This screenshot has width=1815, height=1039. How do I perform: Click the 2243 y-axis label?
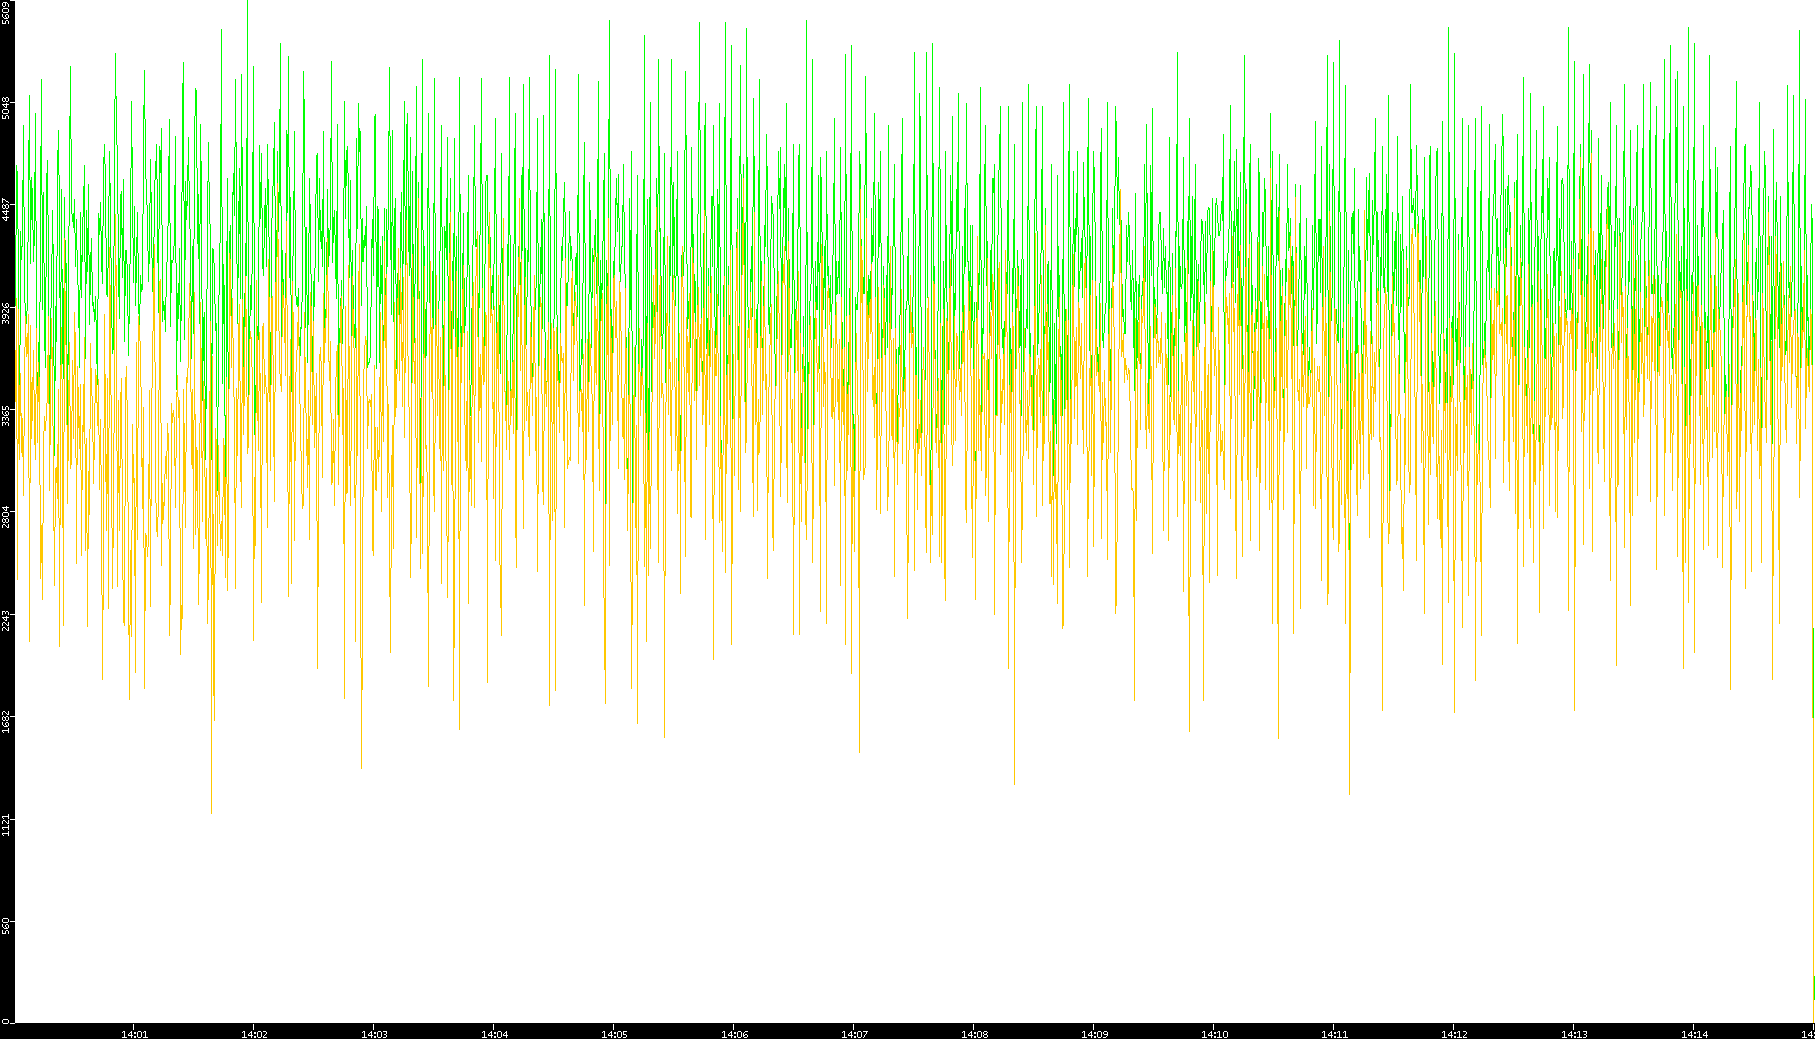6,620
